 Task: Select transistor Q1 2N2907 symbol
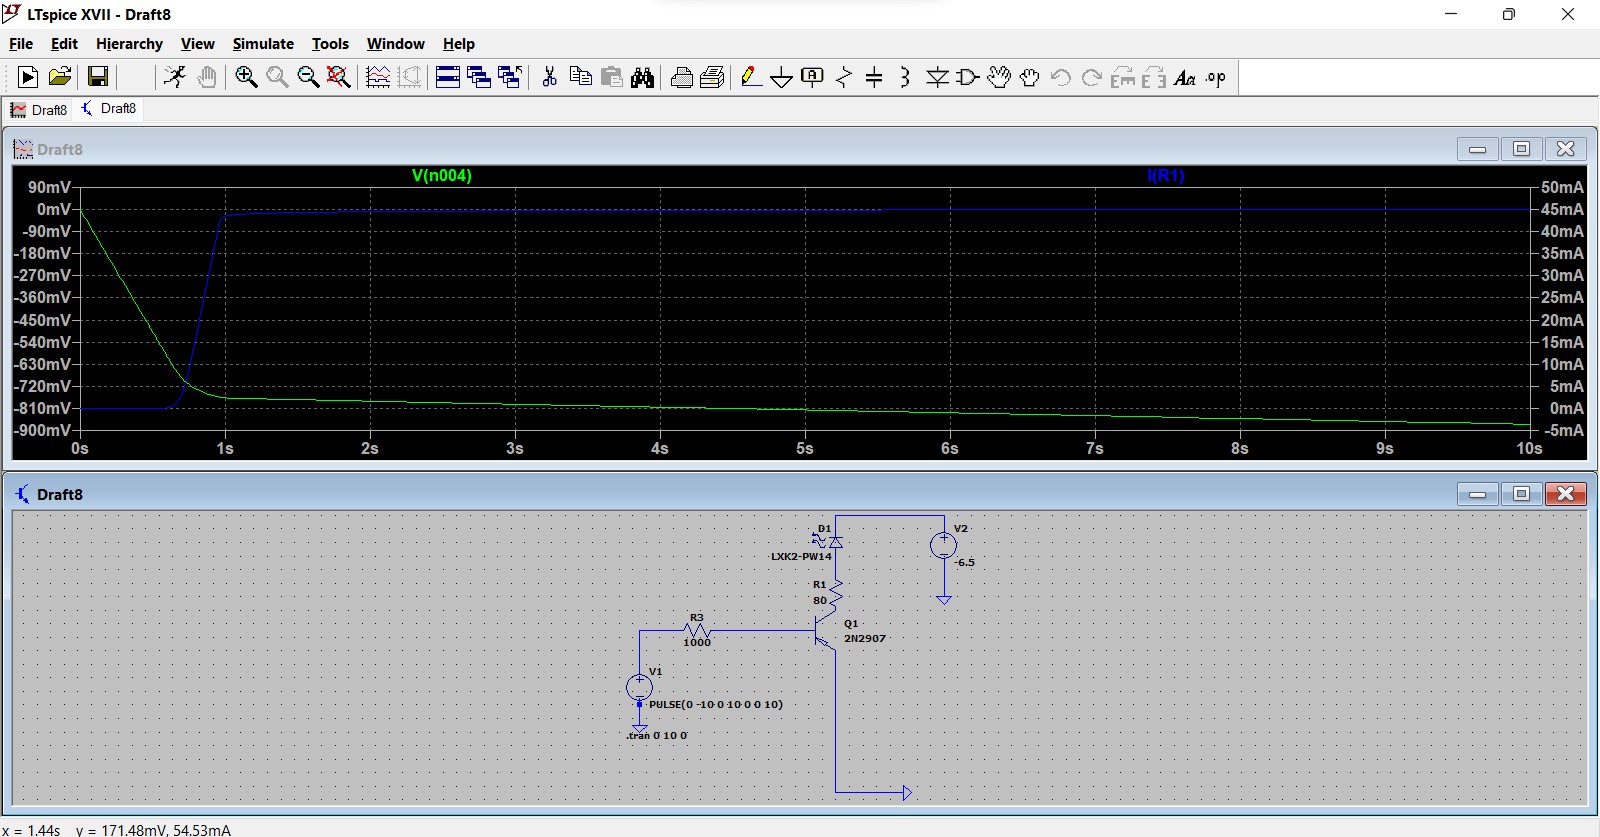point(825,631)
